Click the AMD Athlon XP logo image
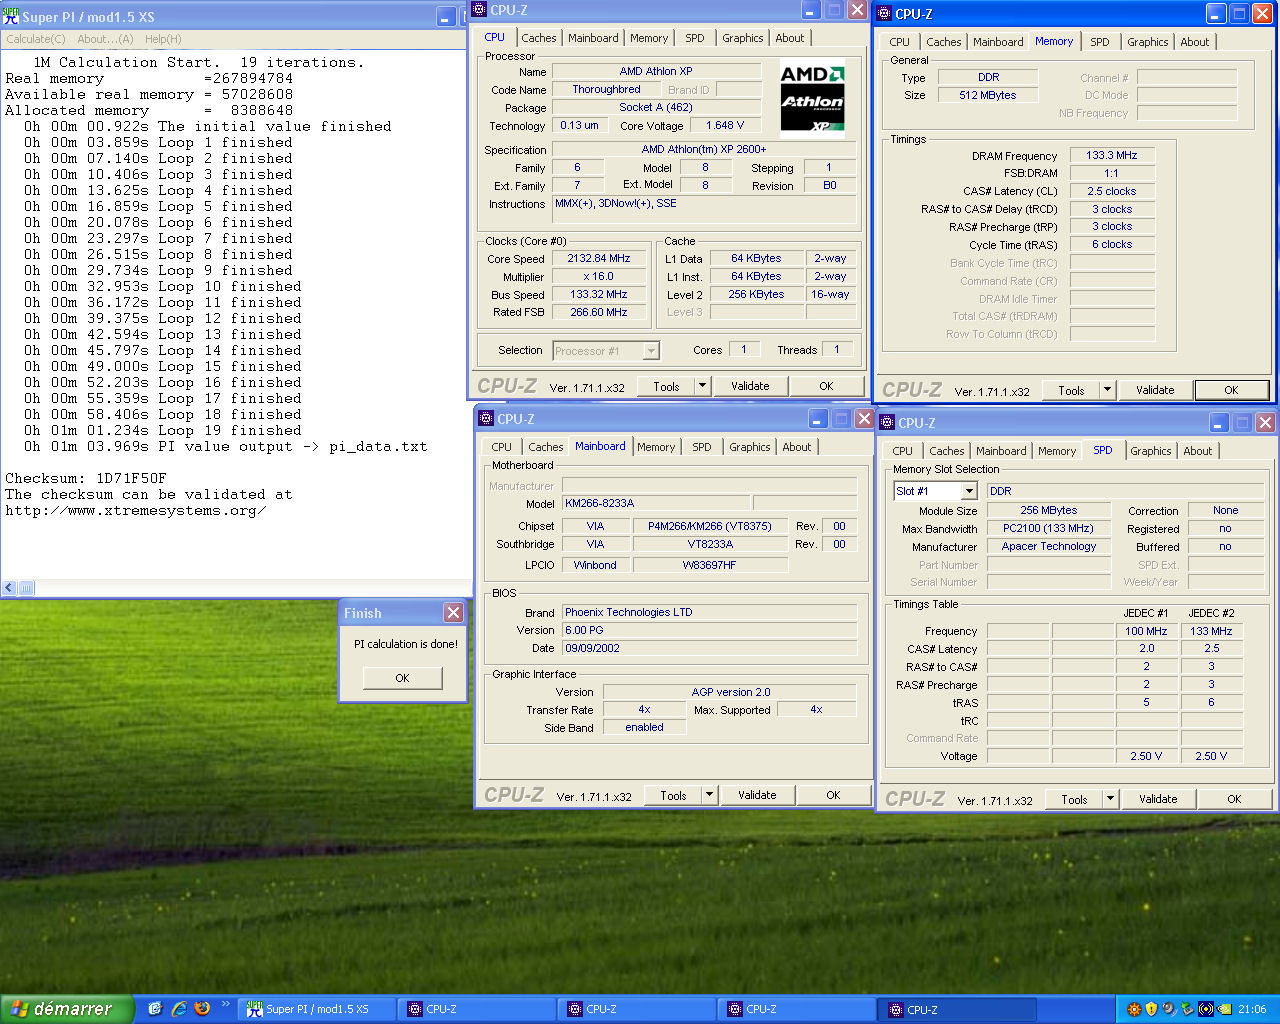 (812, 97)
